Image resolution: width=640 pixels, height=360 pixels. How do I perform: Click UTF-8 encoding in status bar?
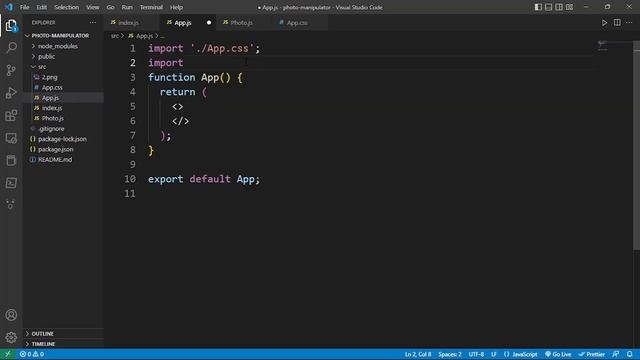point(476,354)
